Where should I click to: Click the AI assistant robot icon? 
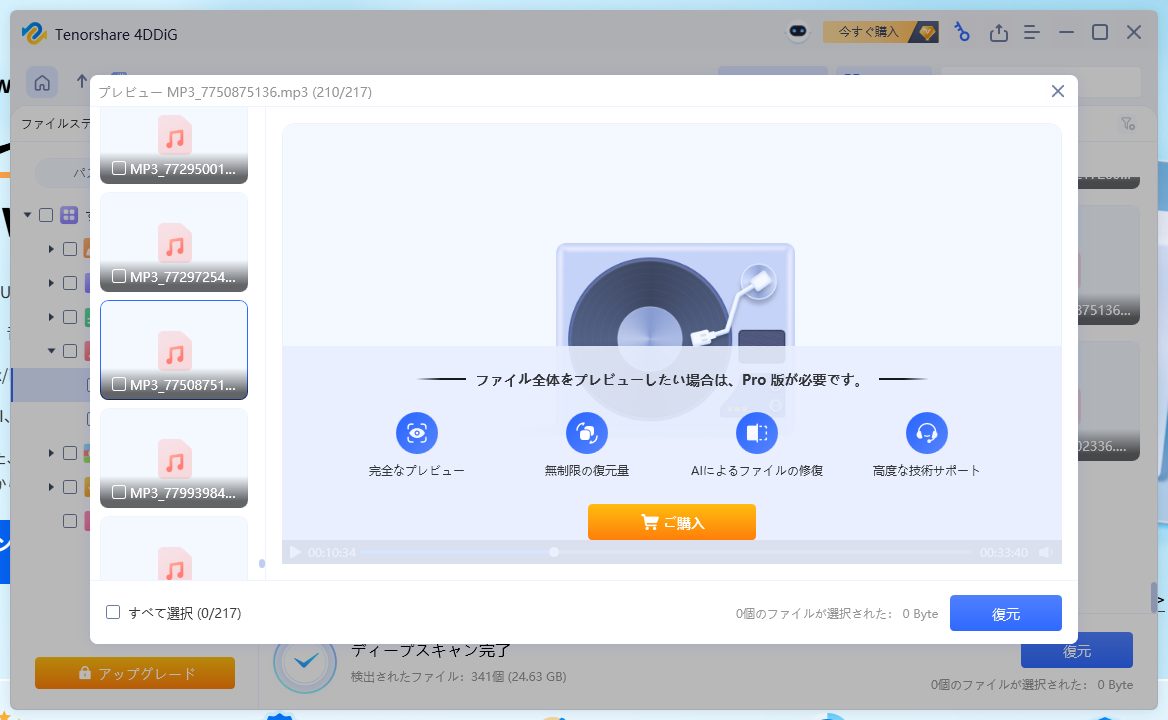tap(797, 32)
